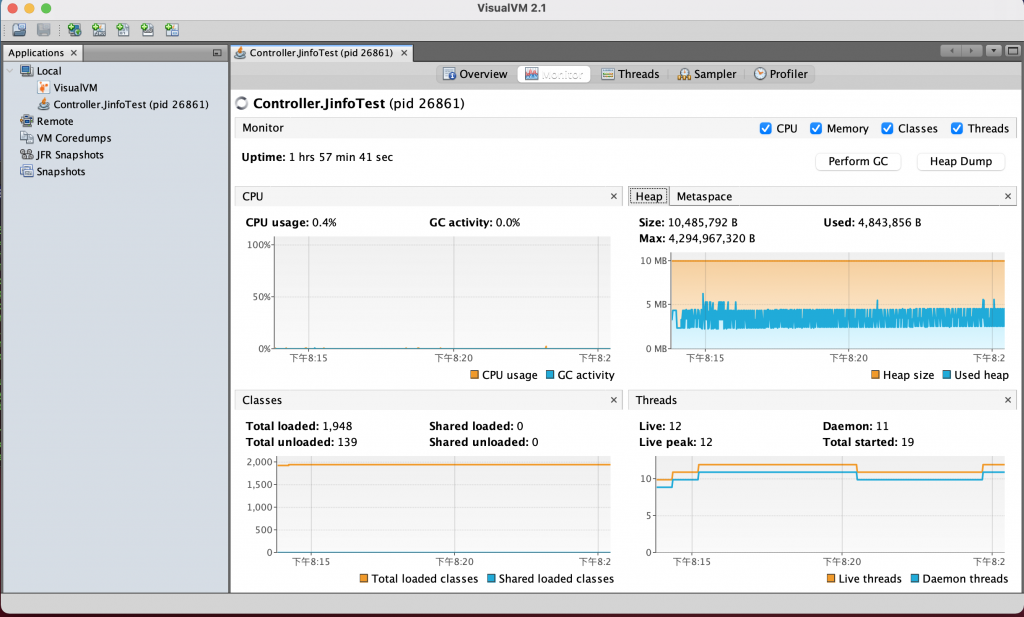Click the Used heap value 4,843,856 B
Image resolution: width=1024 pixels, height=617 pixels.
tap(889, 223)
